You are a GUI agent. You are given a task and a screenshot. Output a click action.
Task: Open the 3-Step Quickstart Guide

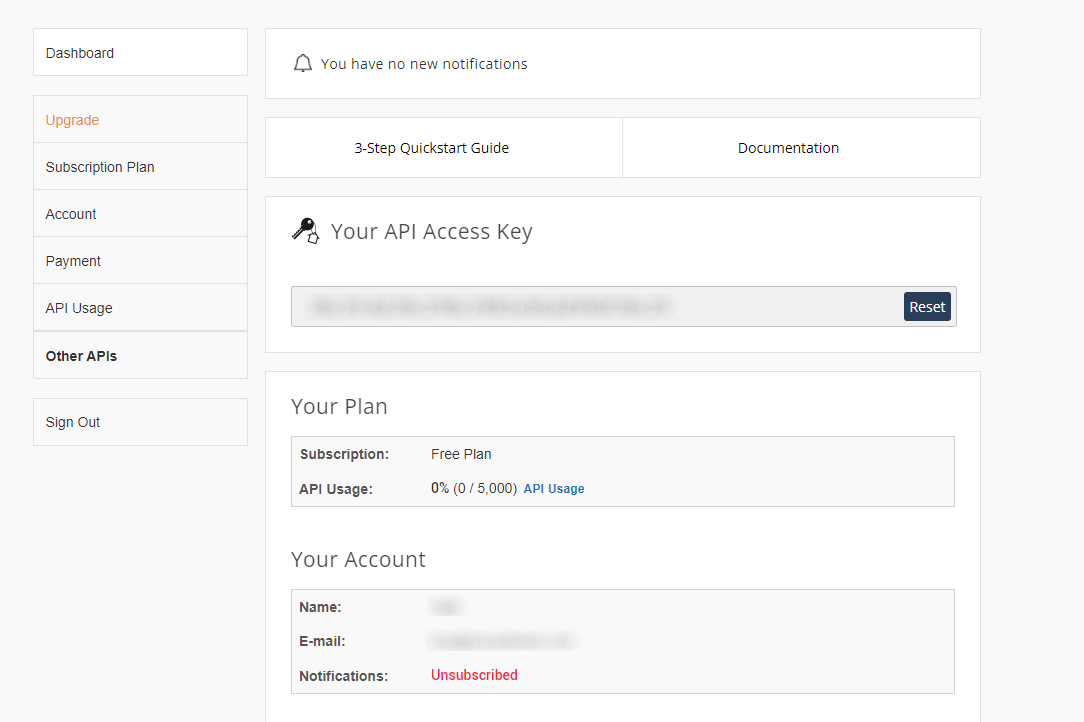tap(432, 148)
